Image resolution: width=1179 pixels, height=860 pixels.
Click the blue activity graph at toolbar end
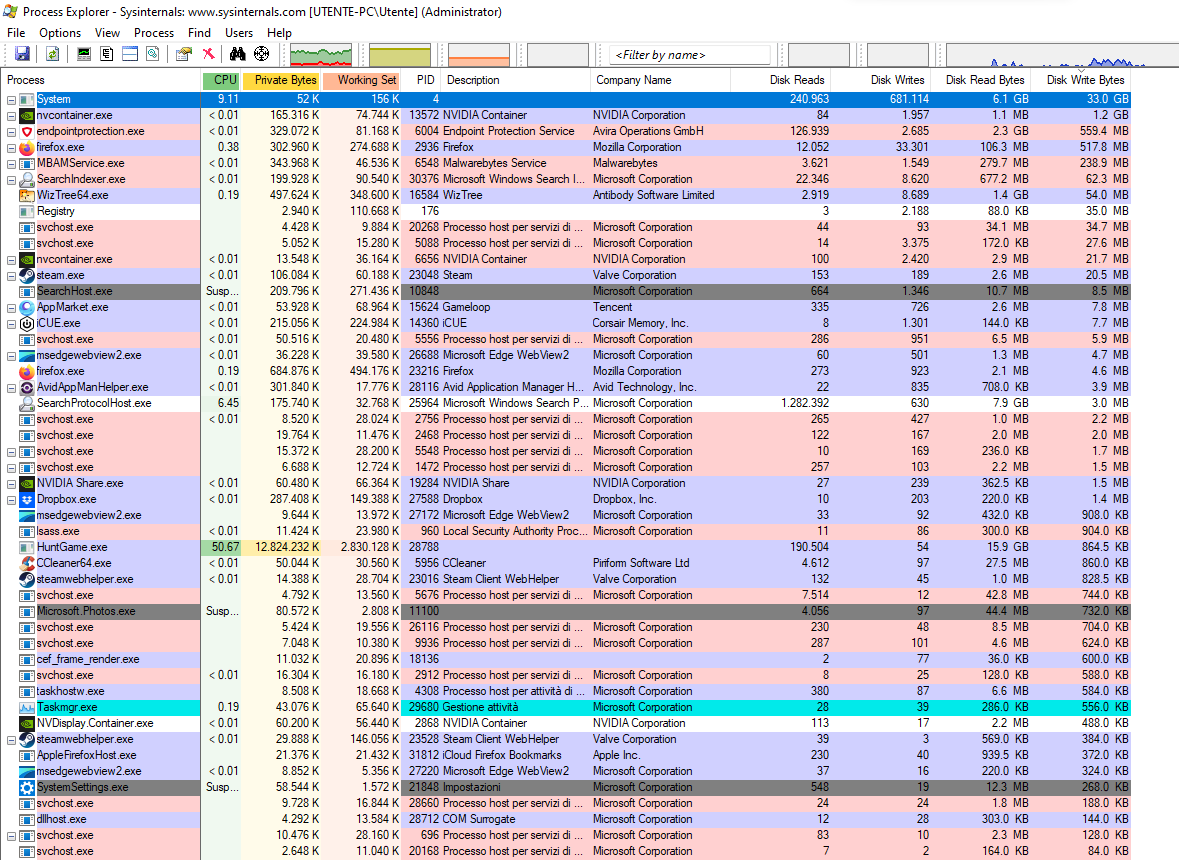tap(1062, 55)
